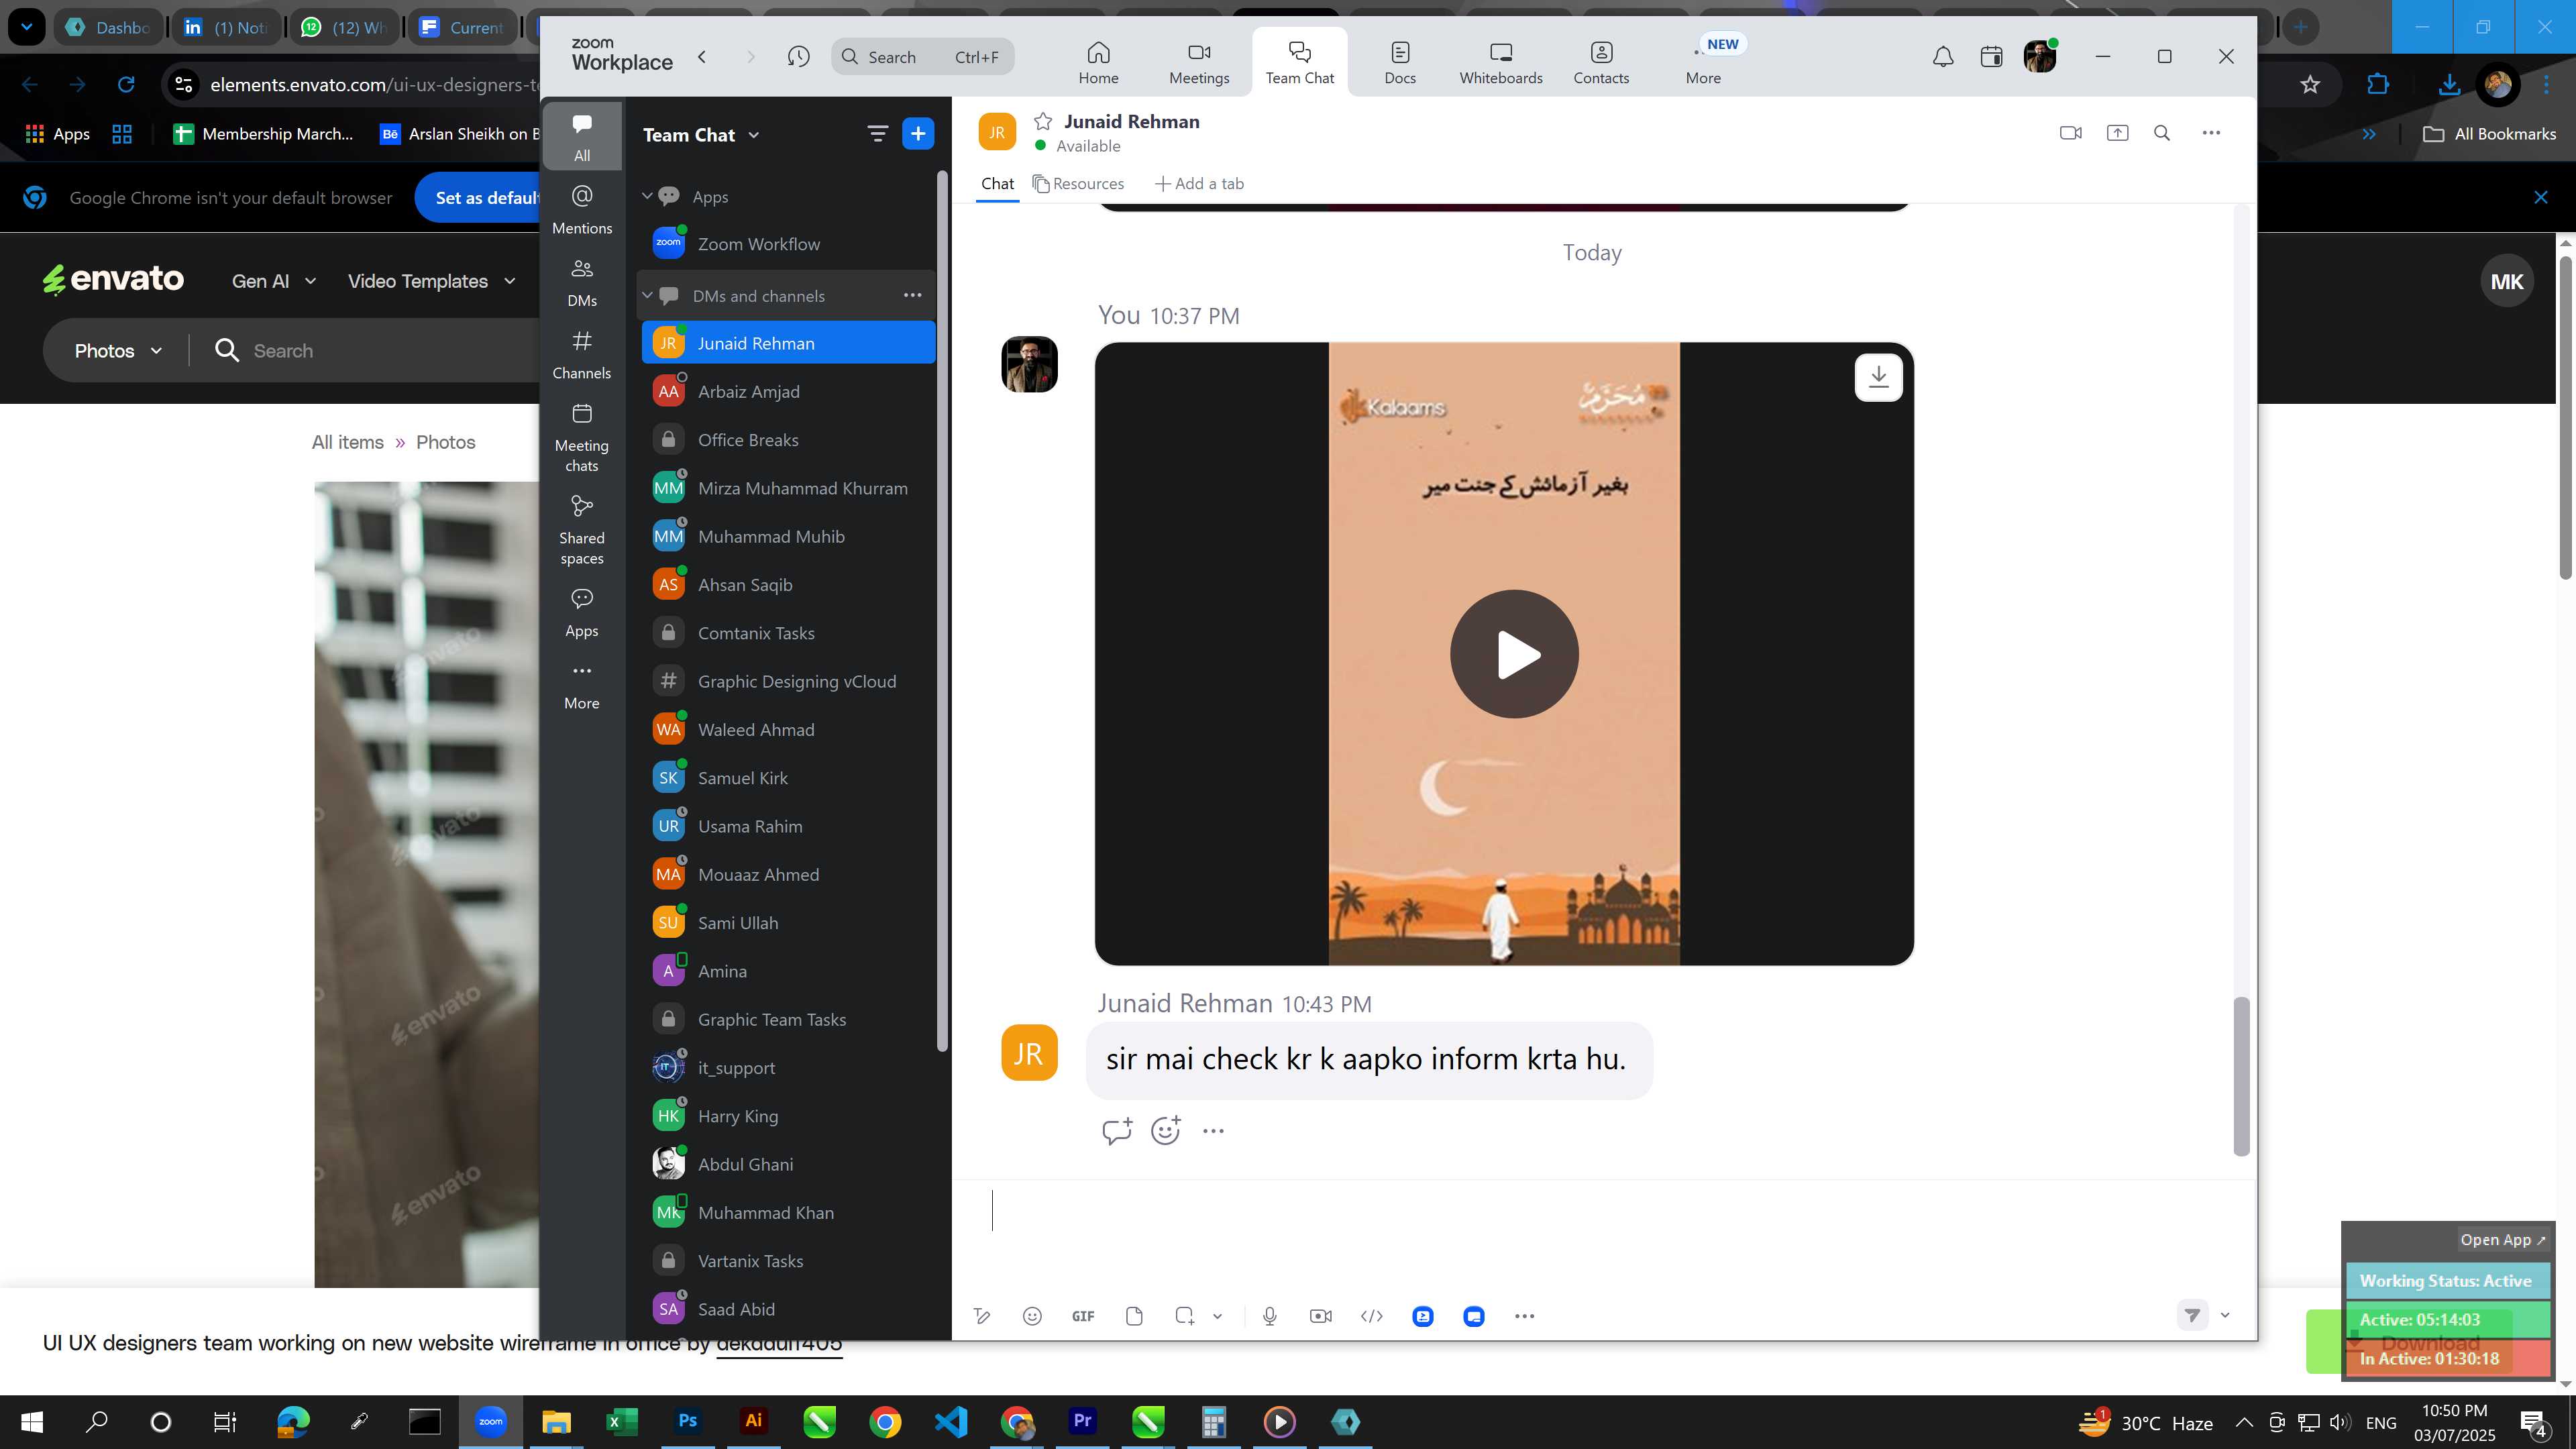Open Shared spaces in sidebar
Screen dimensions: 2576x1449
click(x=582, y=530)
